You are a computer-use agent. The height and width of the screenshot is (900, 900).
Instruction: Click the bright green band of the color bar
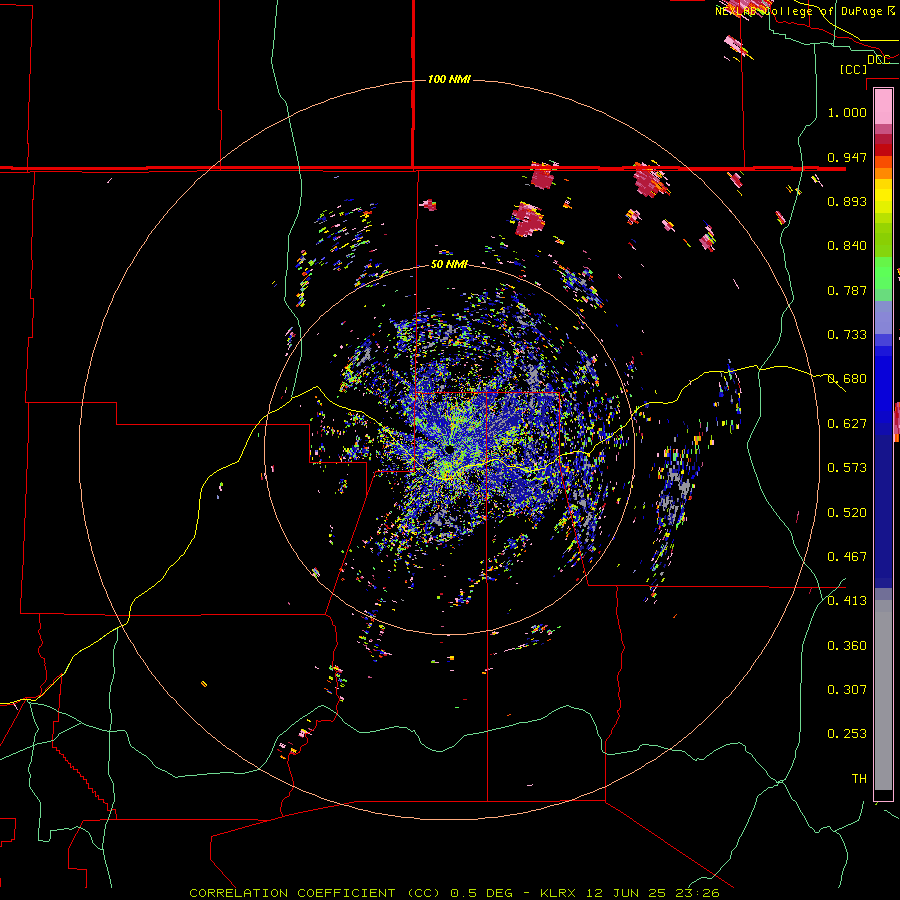[883, 273]
